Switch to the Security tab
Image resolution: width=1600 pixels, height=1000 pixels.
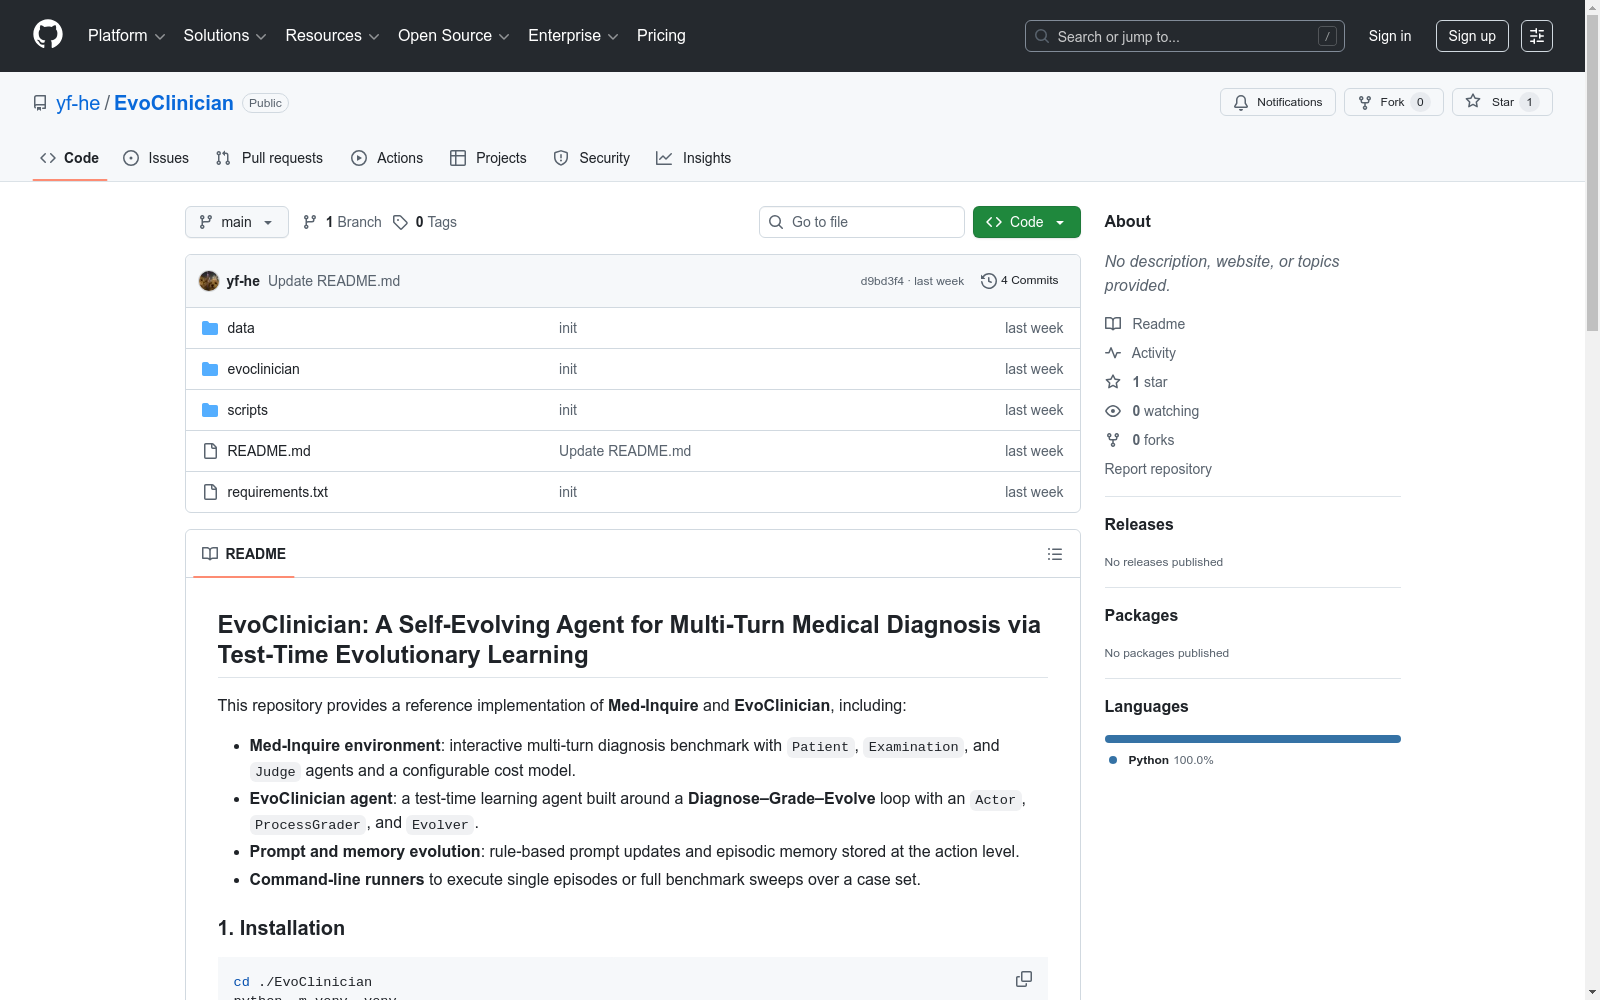[x=592, y=158]
